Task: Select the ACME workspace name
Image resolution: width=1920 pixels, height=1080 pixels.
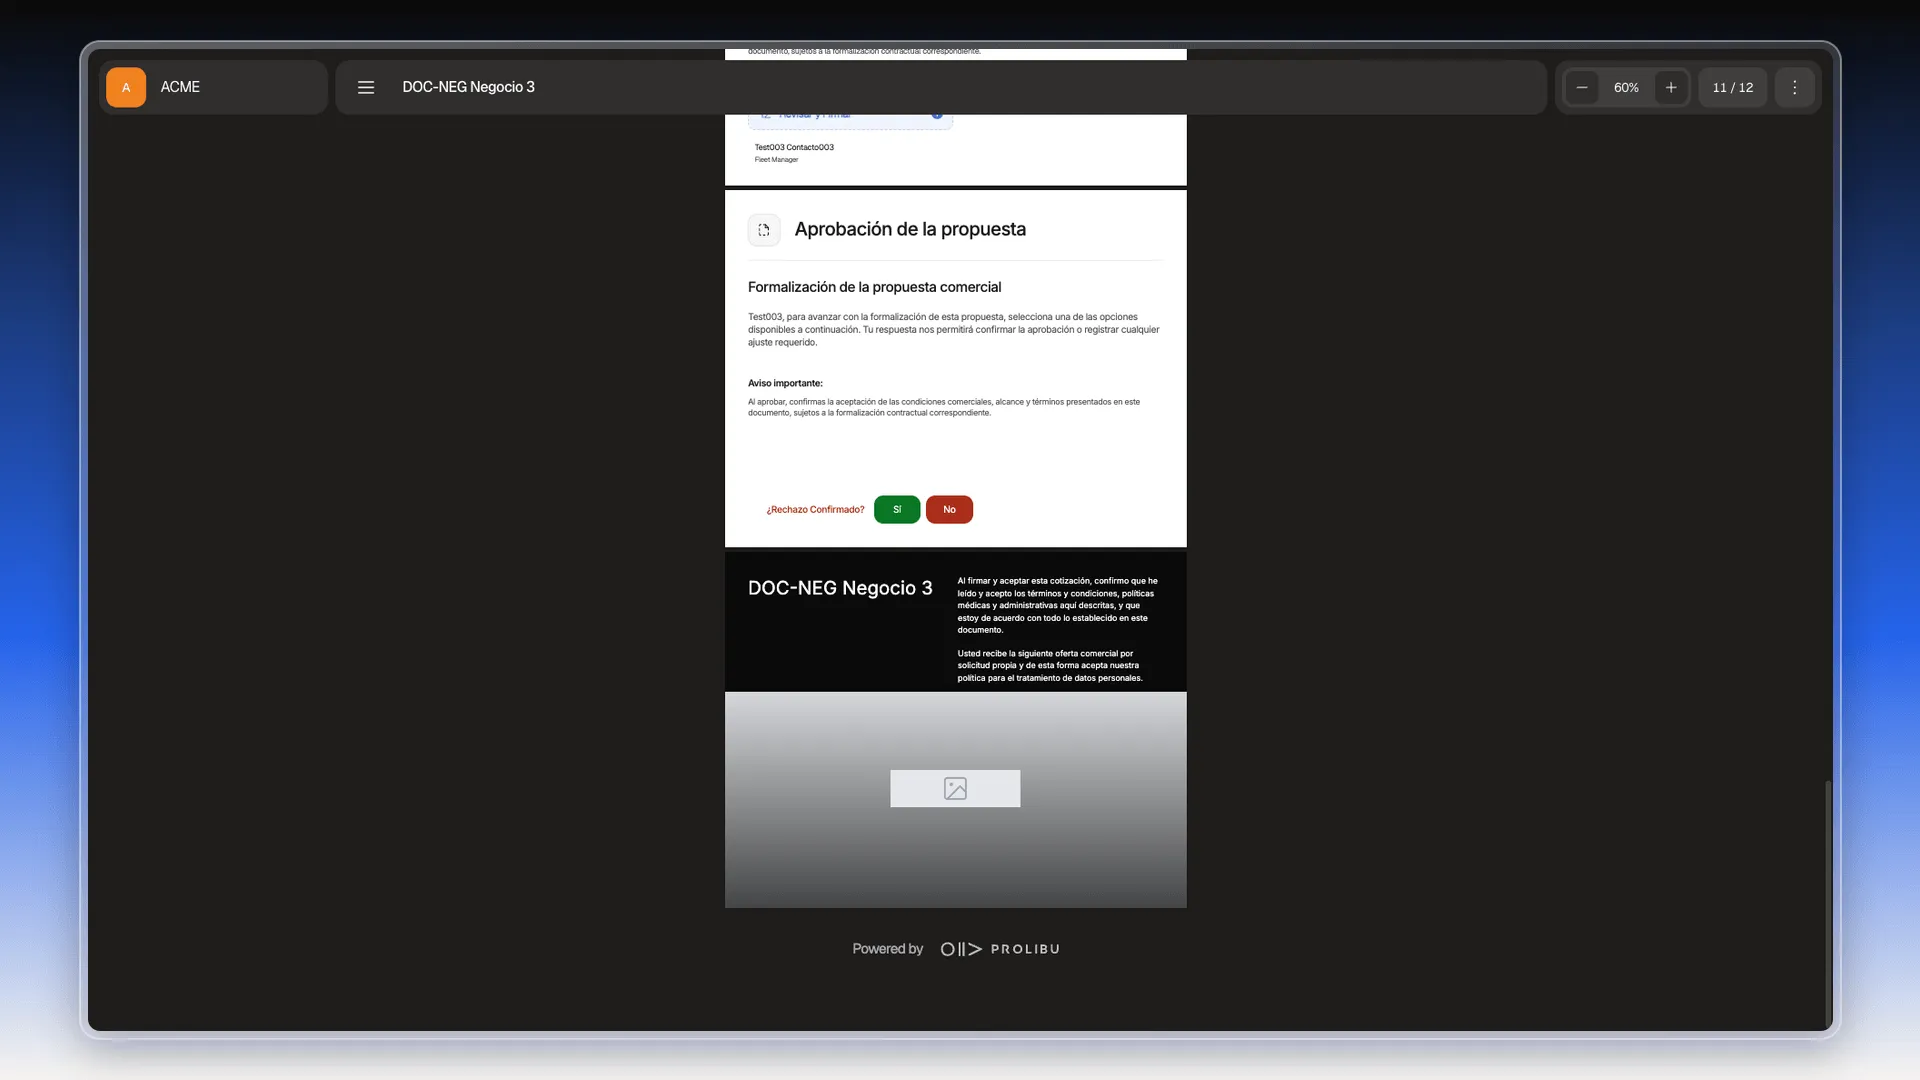Action: click(x=180, y=87)
